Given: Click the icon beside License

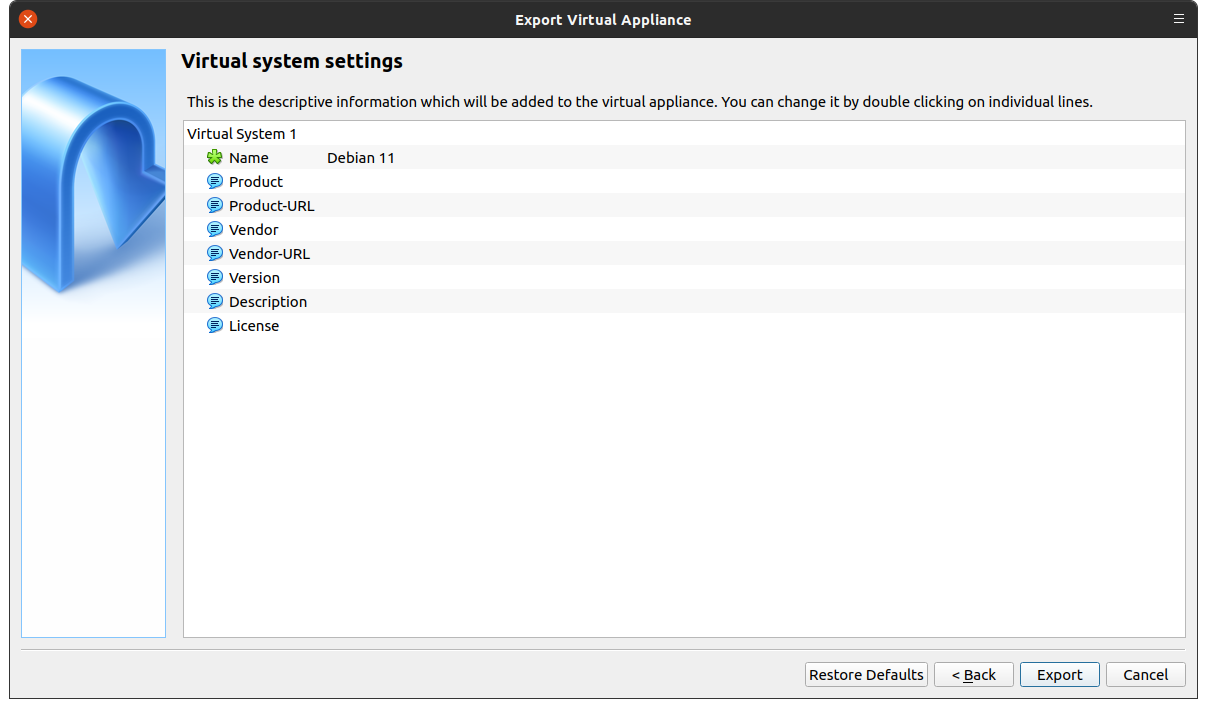Looking at the screenshot, I should click(x=214, y=325).
